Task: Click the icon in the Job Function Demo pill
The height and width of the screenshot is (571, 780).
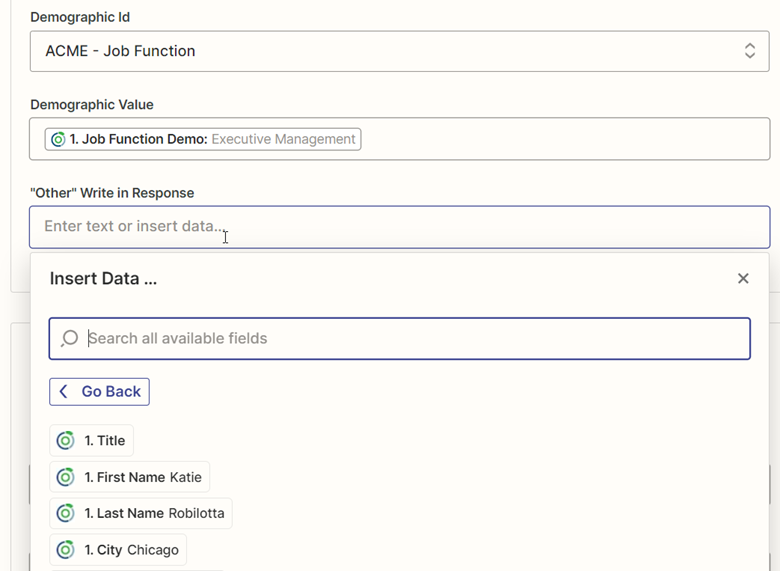Action: click(58, 140)
